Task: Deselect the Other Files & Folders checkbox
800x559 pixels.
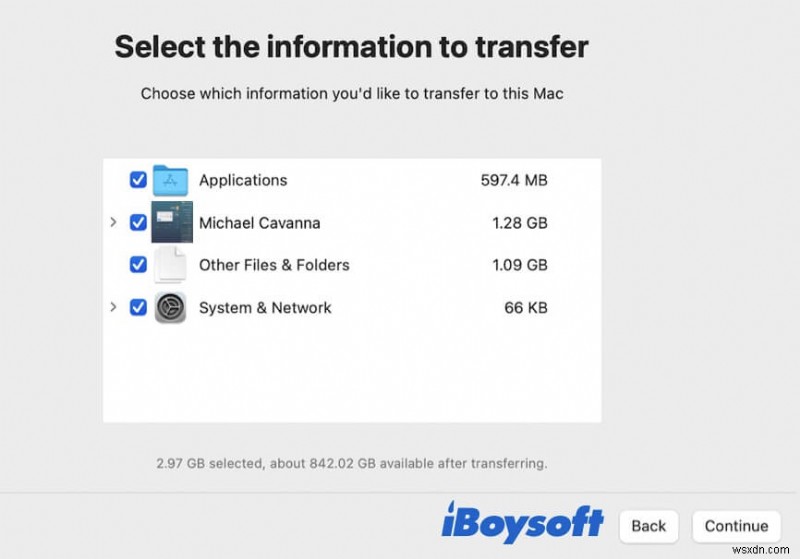Action: 138,265
